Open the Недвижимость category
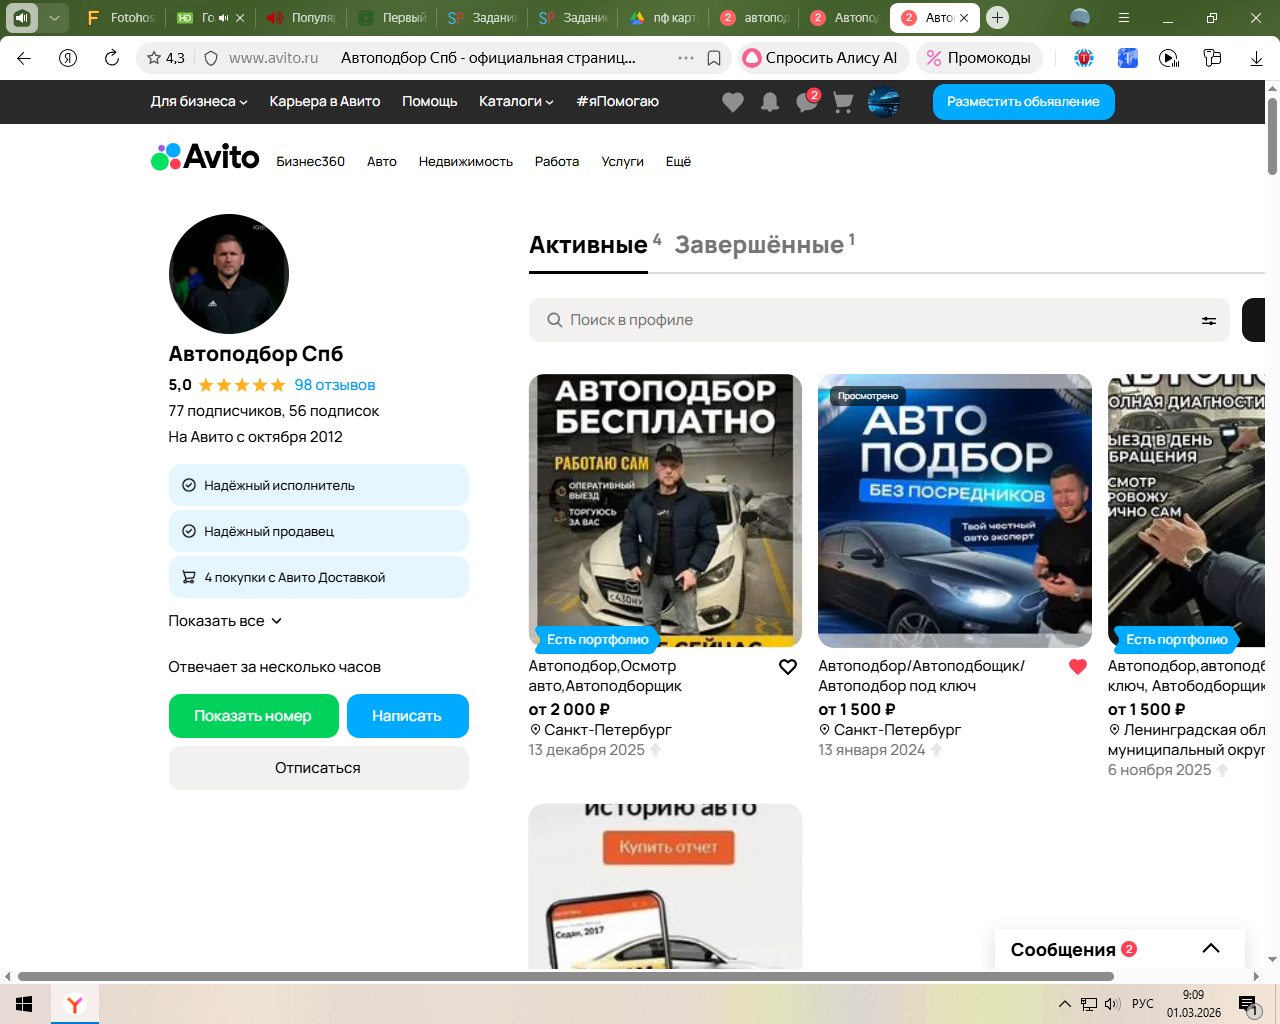 pyautogui.click(x=466, y=162)
